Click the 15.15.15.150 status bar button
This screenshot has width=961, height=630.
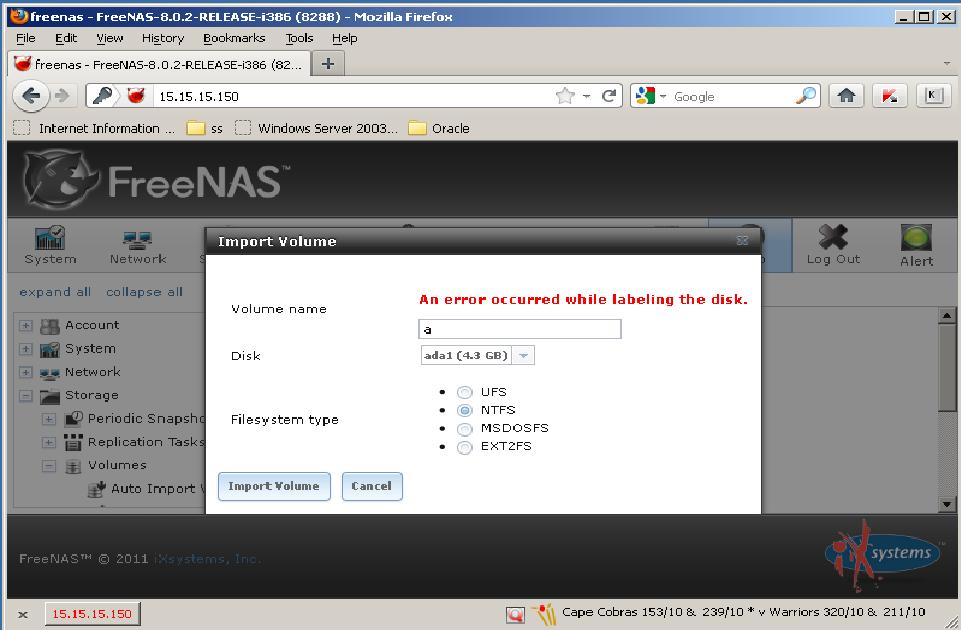(92, 613)
